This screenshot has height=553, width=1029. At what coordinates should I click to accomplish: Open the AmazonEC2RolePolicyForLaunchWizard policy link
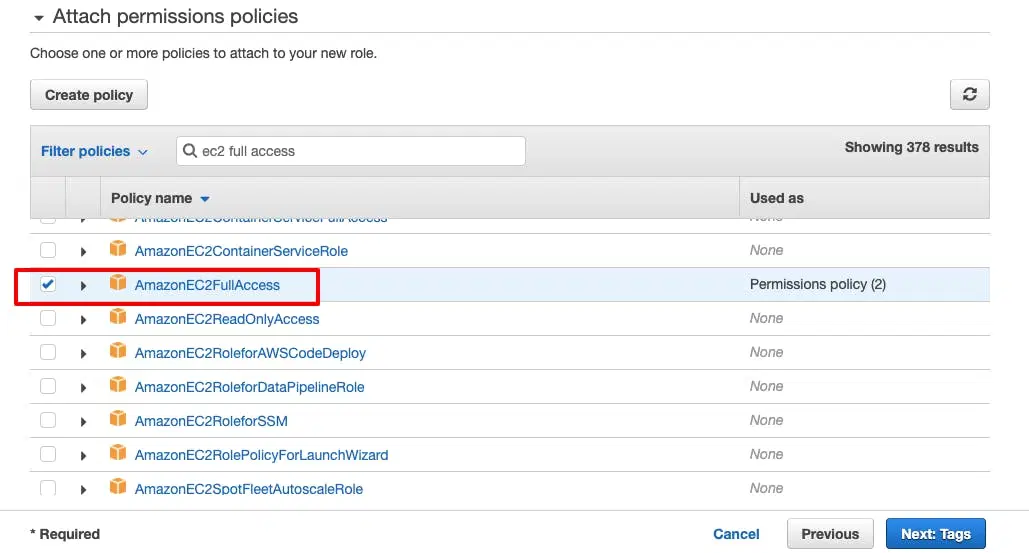(x=261, y=455)
